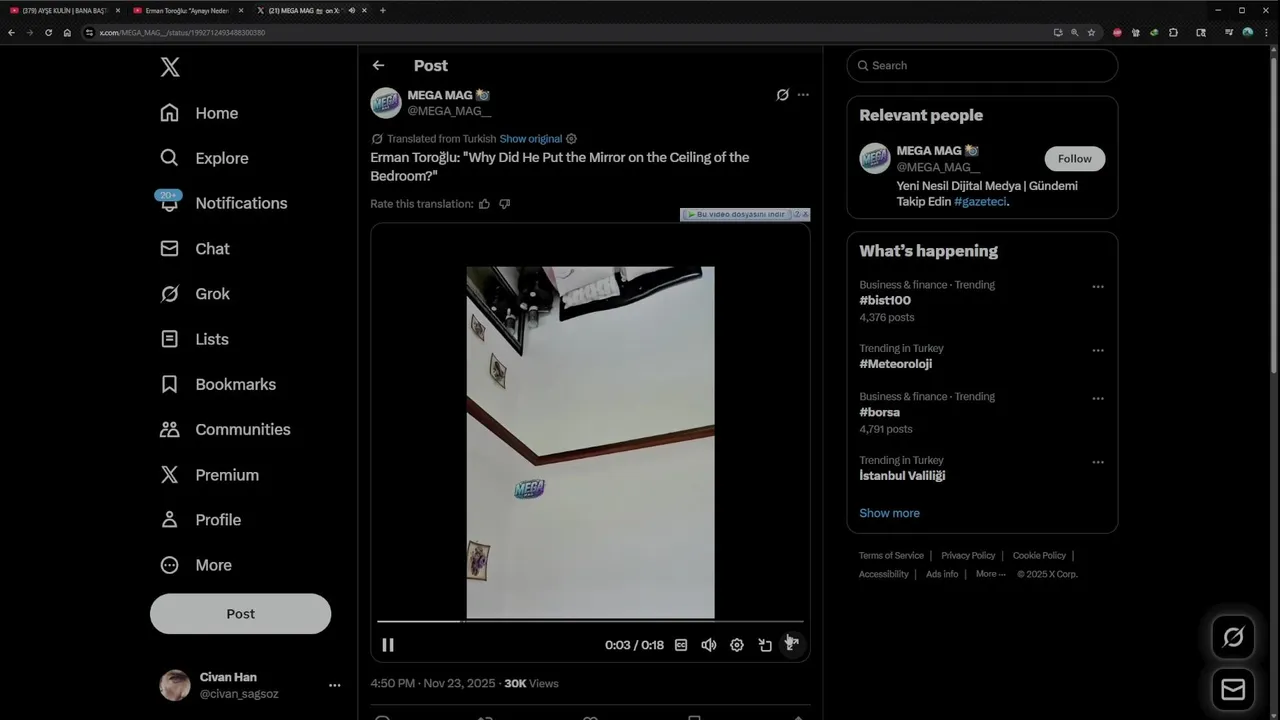Mute the MEGA MAG tab audio icon
The width and height of the screenshot is (1280, 720).
click(351, 10)
